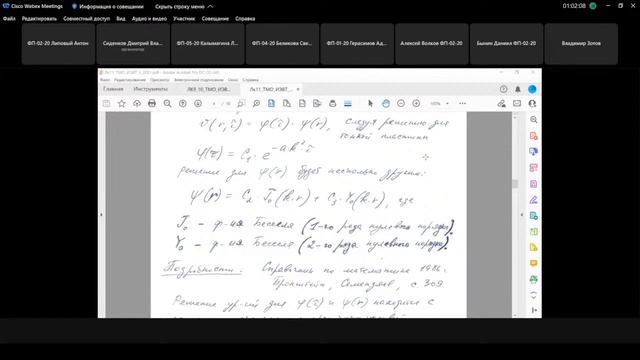Send file by email envelope icon

point(517,104)
